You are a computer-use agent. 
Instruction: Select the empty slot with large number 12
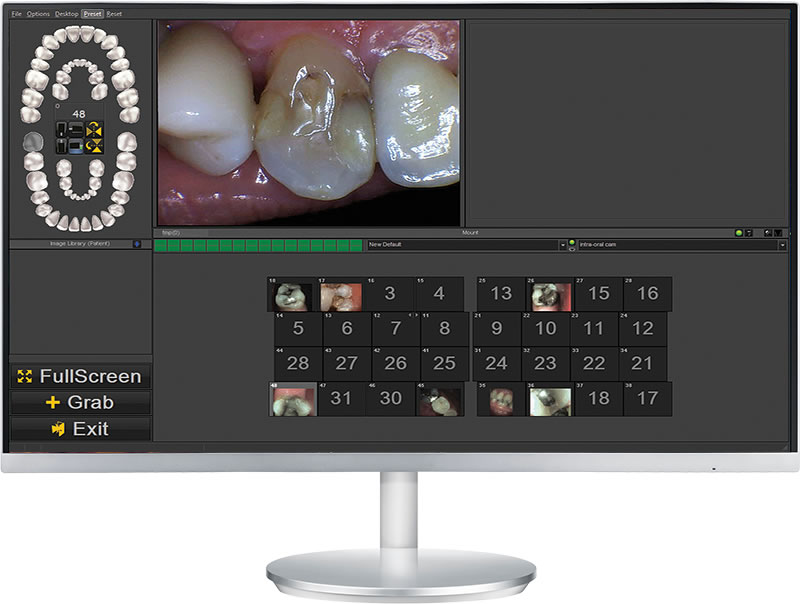[643, 329]
